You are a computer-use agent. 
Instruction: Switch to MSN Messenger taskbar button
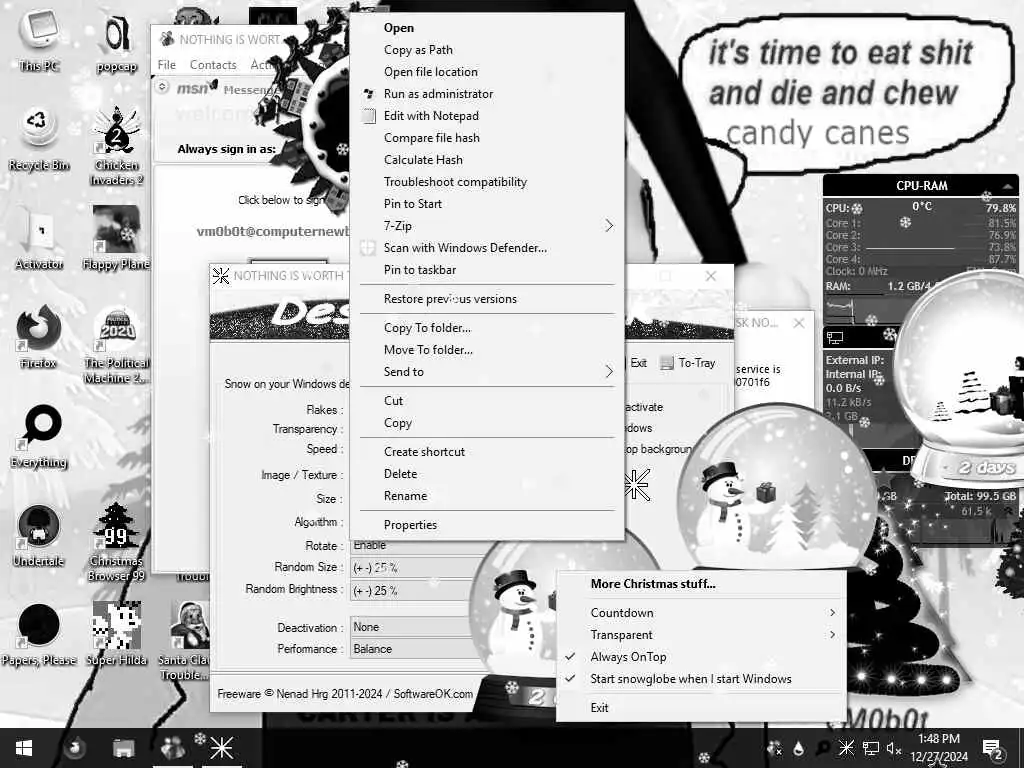[x=172, y=748]
